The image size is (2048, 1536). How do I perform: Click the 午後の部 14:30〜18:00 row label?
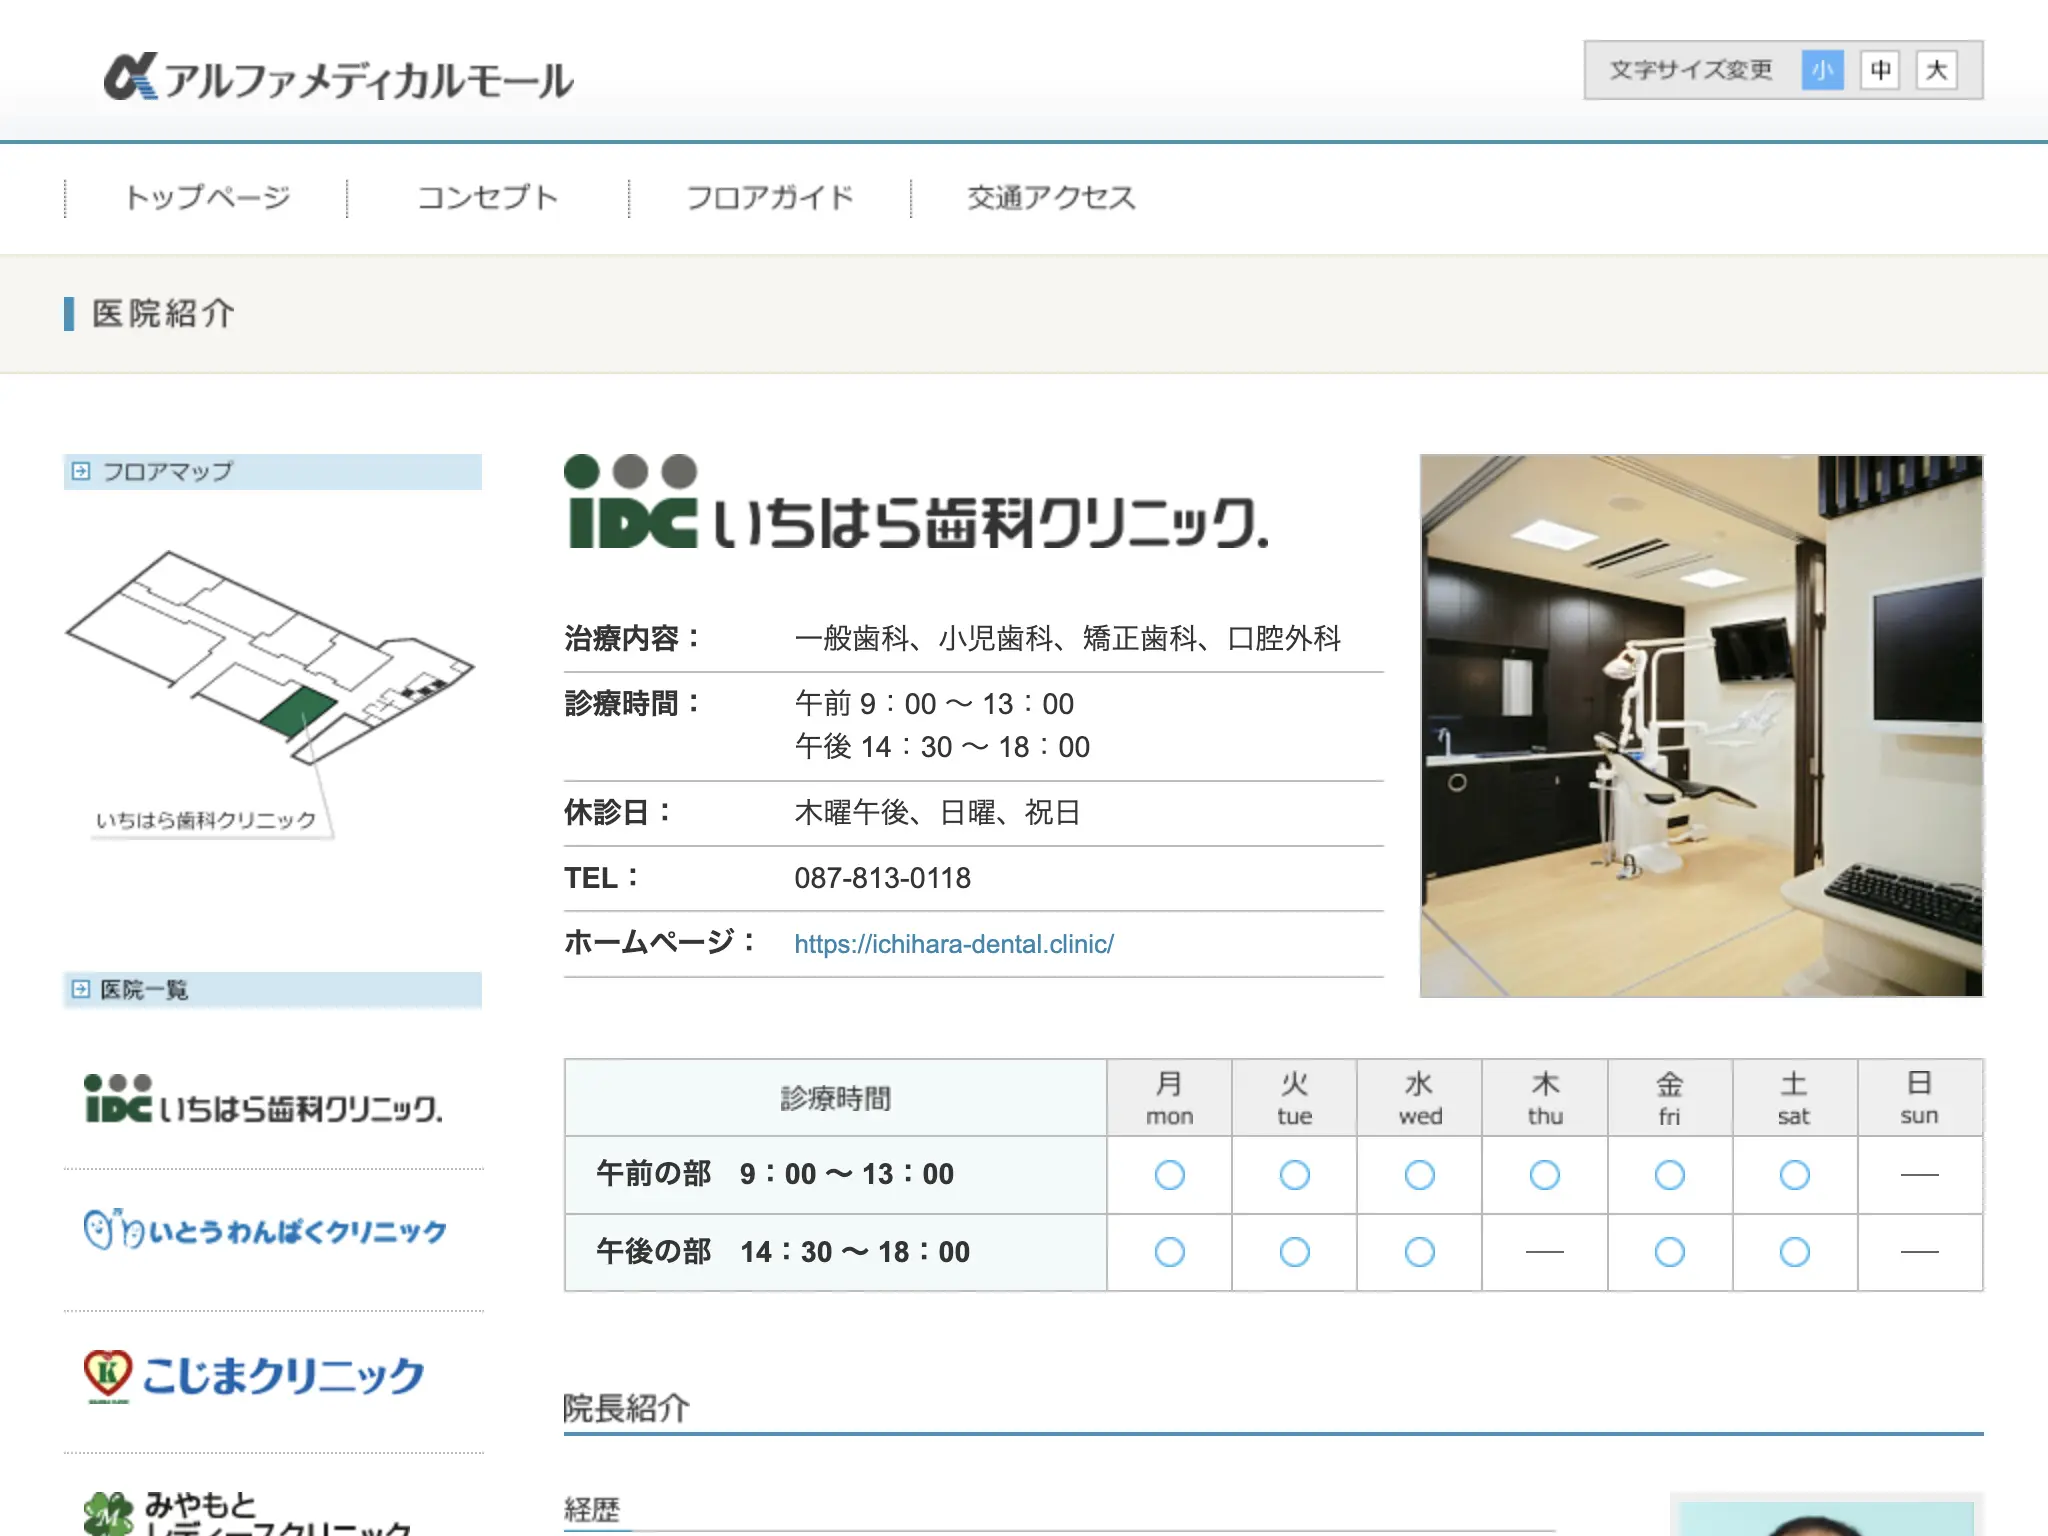[x=783, y=1252]
